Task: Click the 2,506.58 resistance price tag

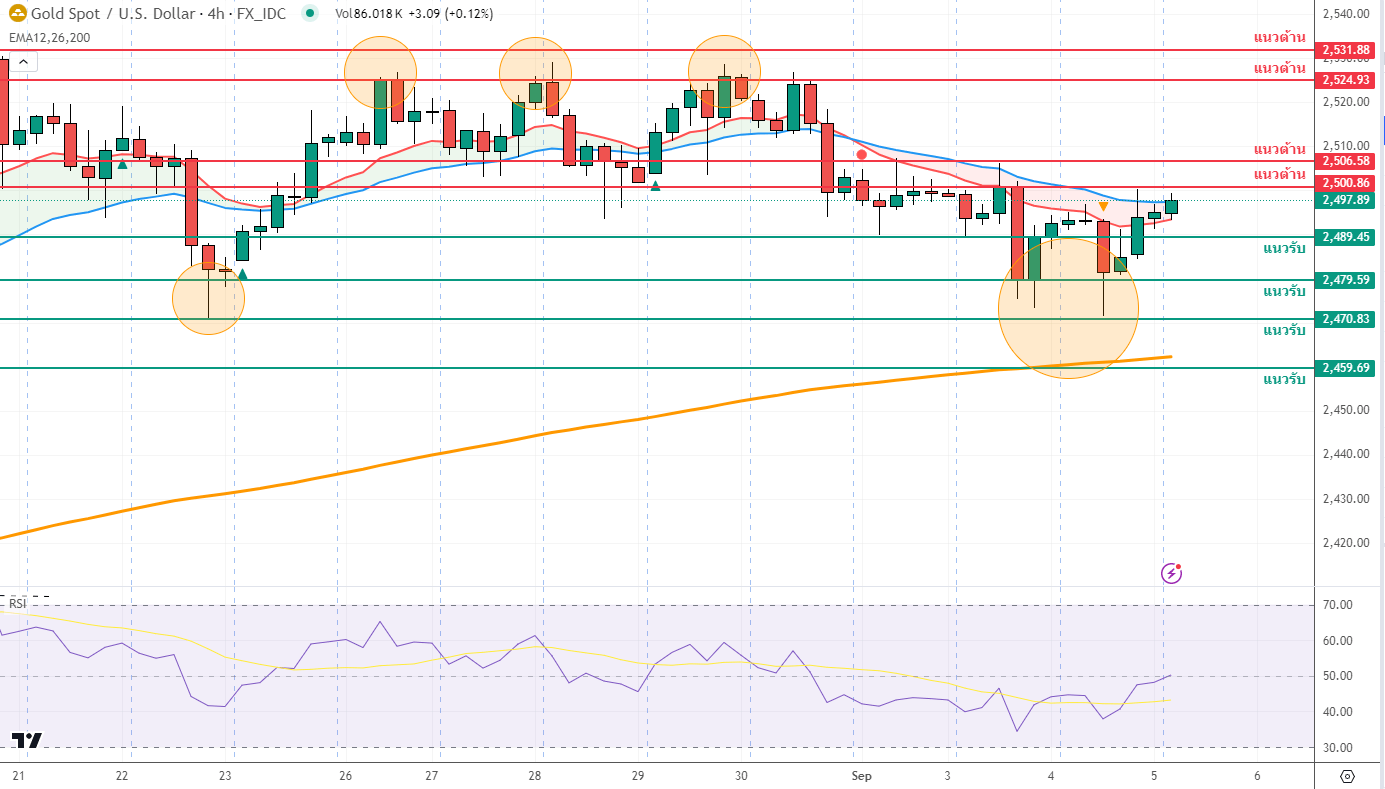Action: [1345, 161]
